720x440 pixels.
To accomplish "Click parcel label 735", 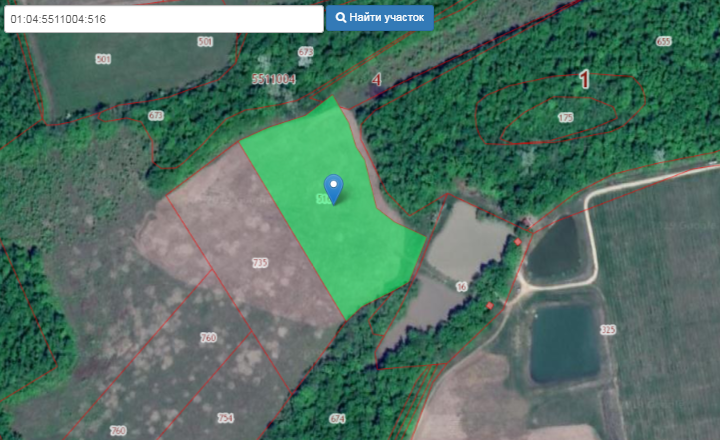I will pos(260,262).
